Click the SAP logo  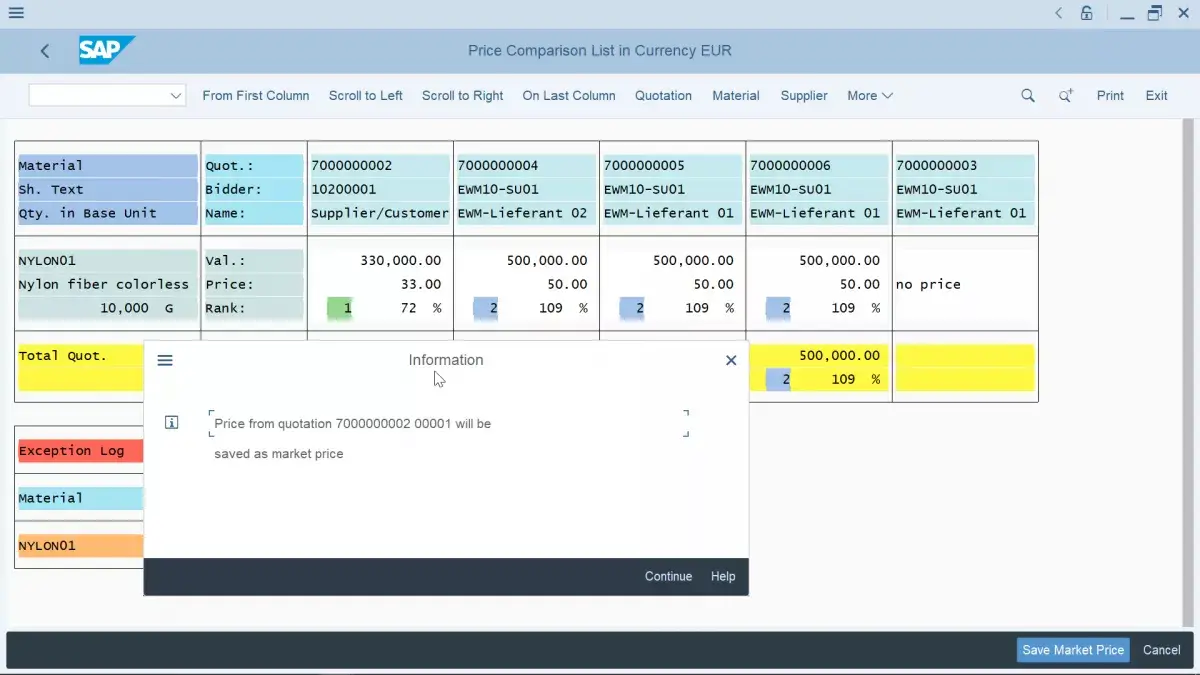106,50
